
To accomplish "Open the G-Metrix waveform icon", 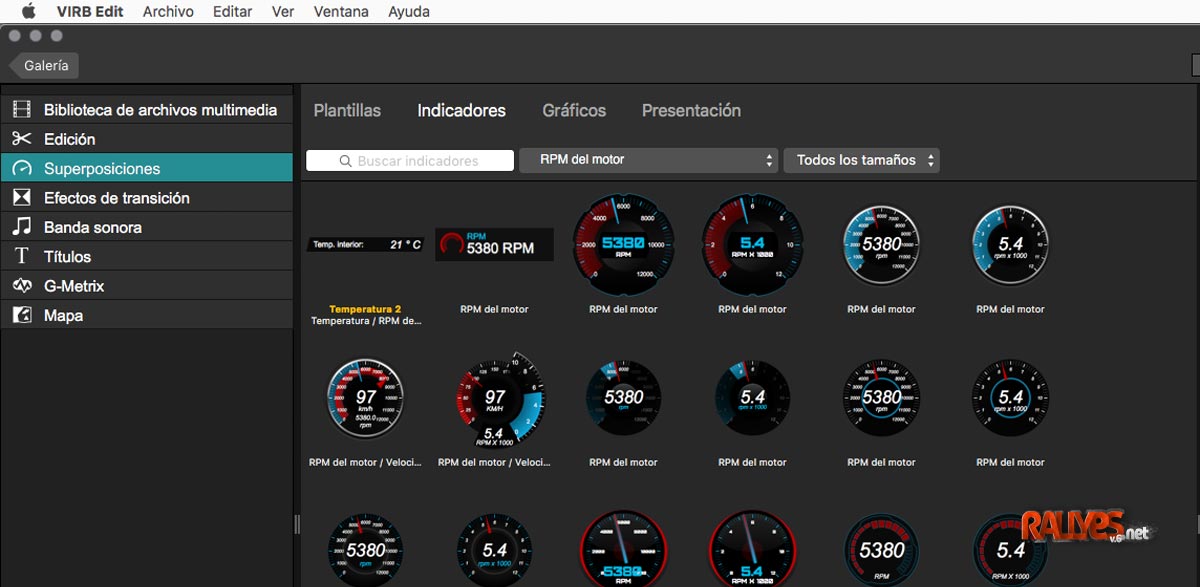I will point(22,286).
